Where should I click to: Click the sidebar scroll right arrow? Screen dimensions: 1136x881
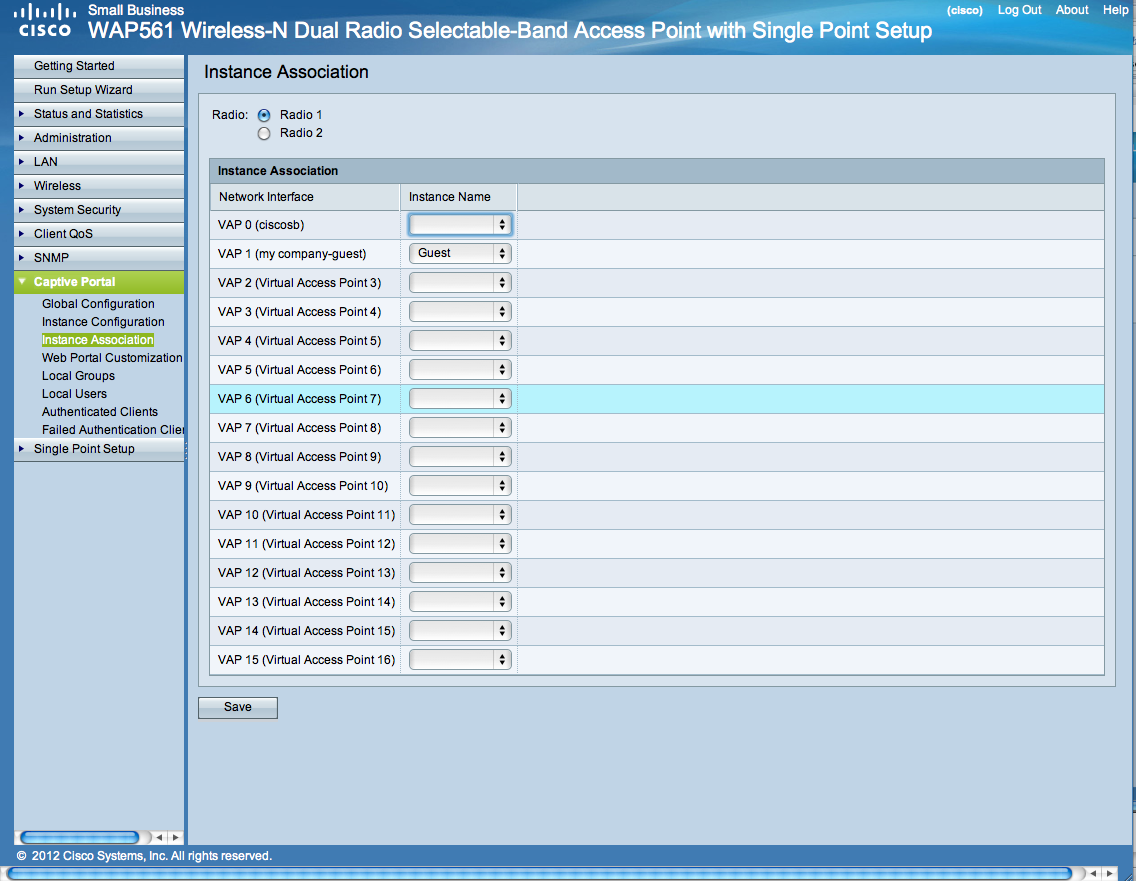tap(175, 838)
